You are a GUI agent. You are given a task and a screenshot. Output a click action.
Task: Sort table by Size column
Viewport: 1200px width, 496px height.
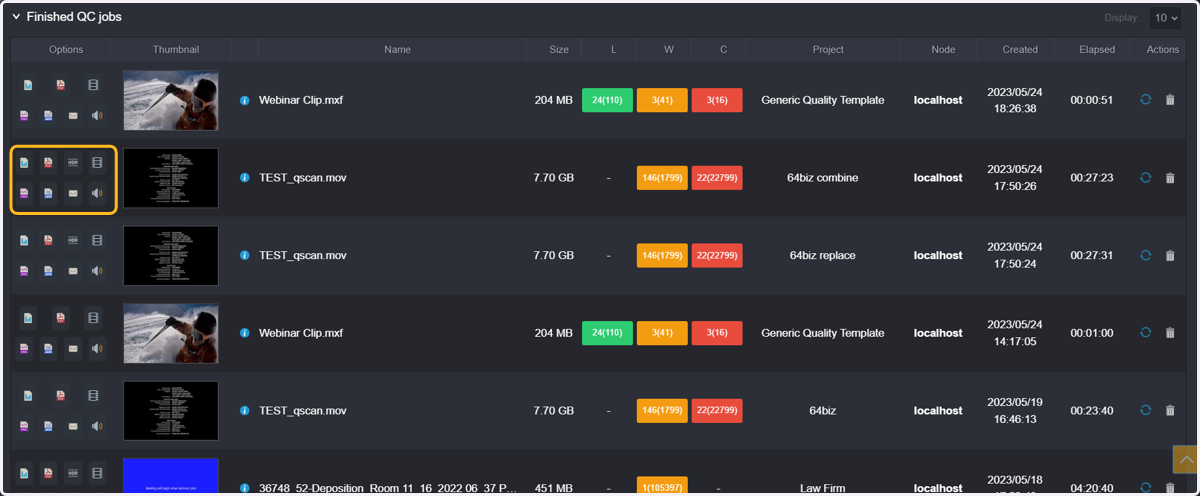[559, 49]
